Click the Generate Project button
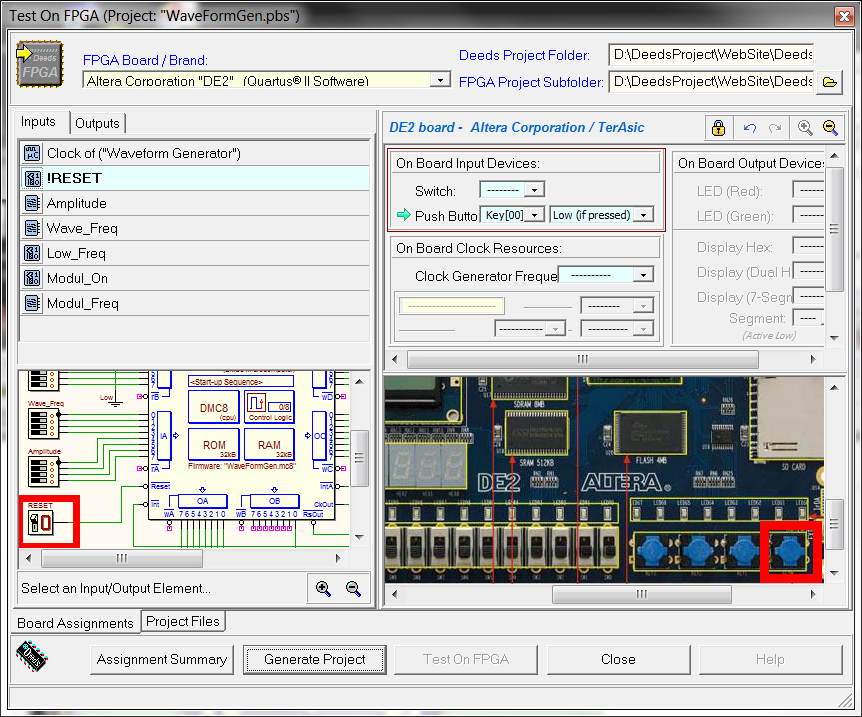The width and height of the screenshot is (862, 717). pyautogui.click(x=314, y=659)
